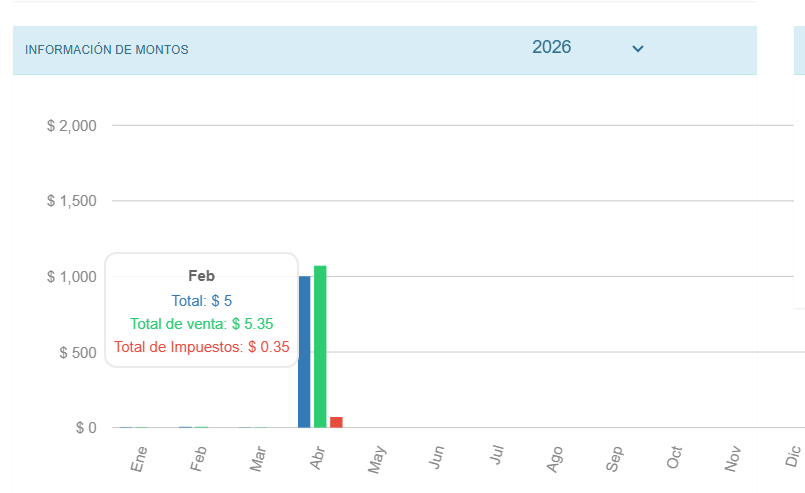This screenshot has height=493, width=805.
Task: Click the green Total de venta bar for Abr
Action: click(x=320, y=347)
